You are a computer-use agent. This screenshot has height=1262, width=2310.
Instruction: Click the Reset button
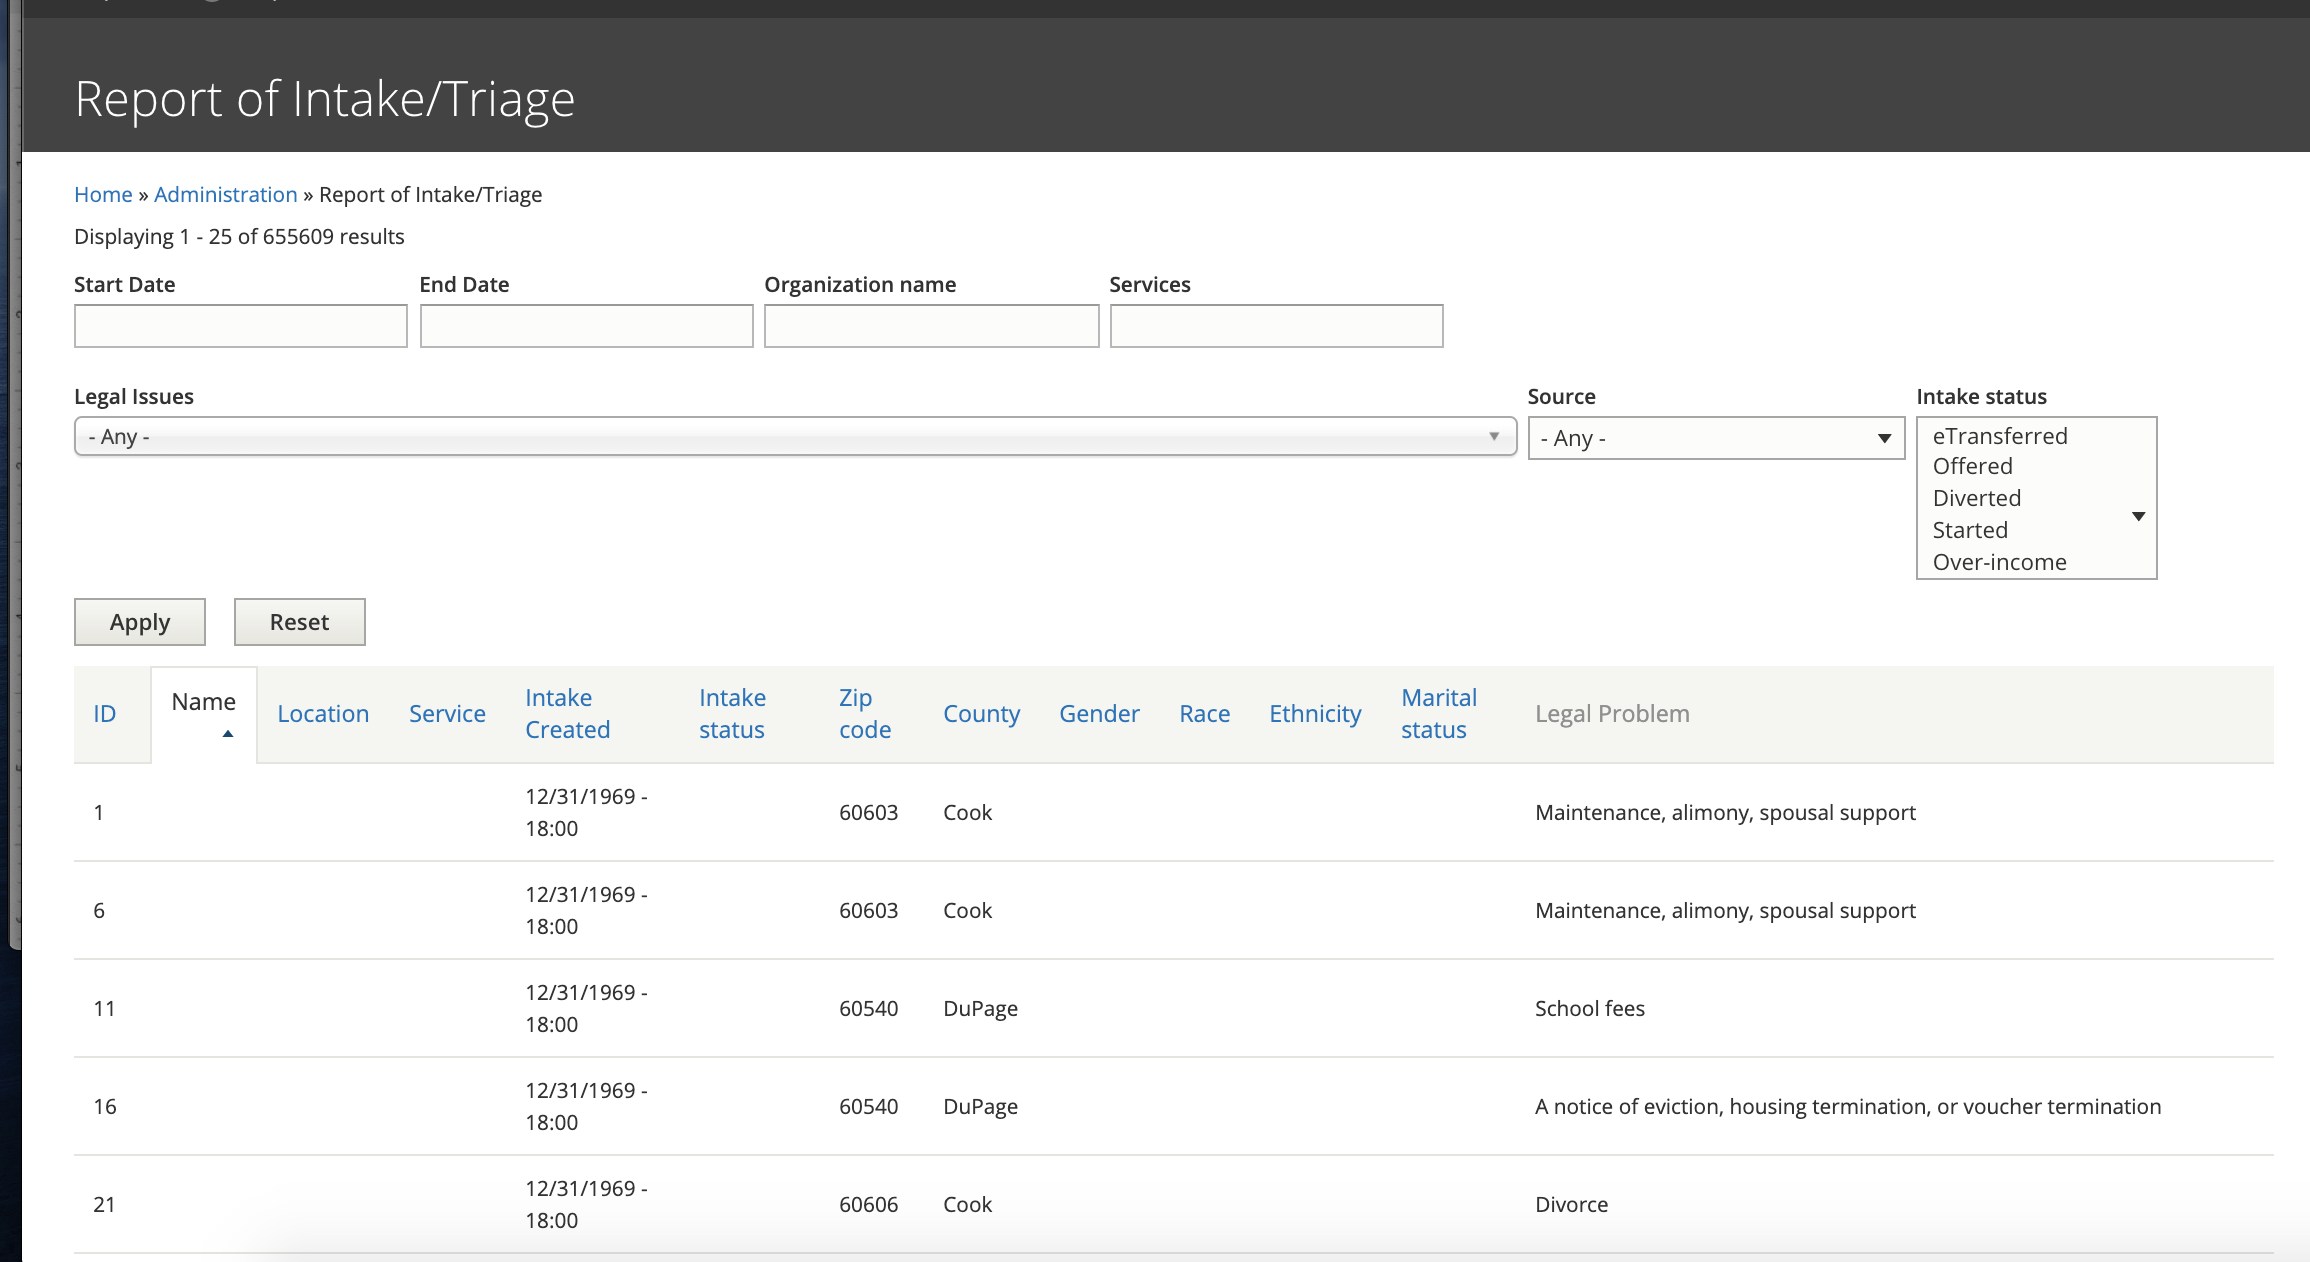coord(300,622)
